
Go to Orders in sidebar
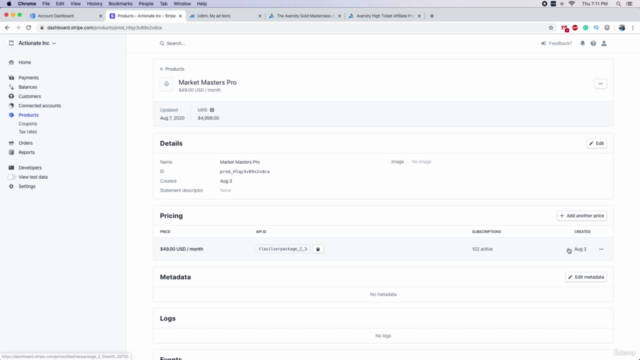click(x=25, y=143)
